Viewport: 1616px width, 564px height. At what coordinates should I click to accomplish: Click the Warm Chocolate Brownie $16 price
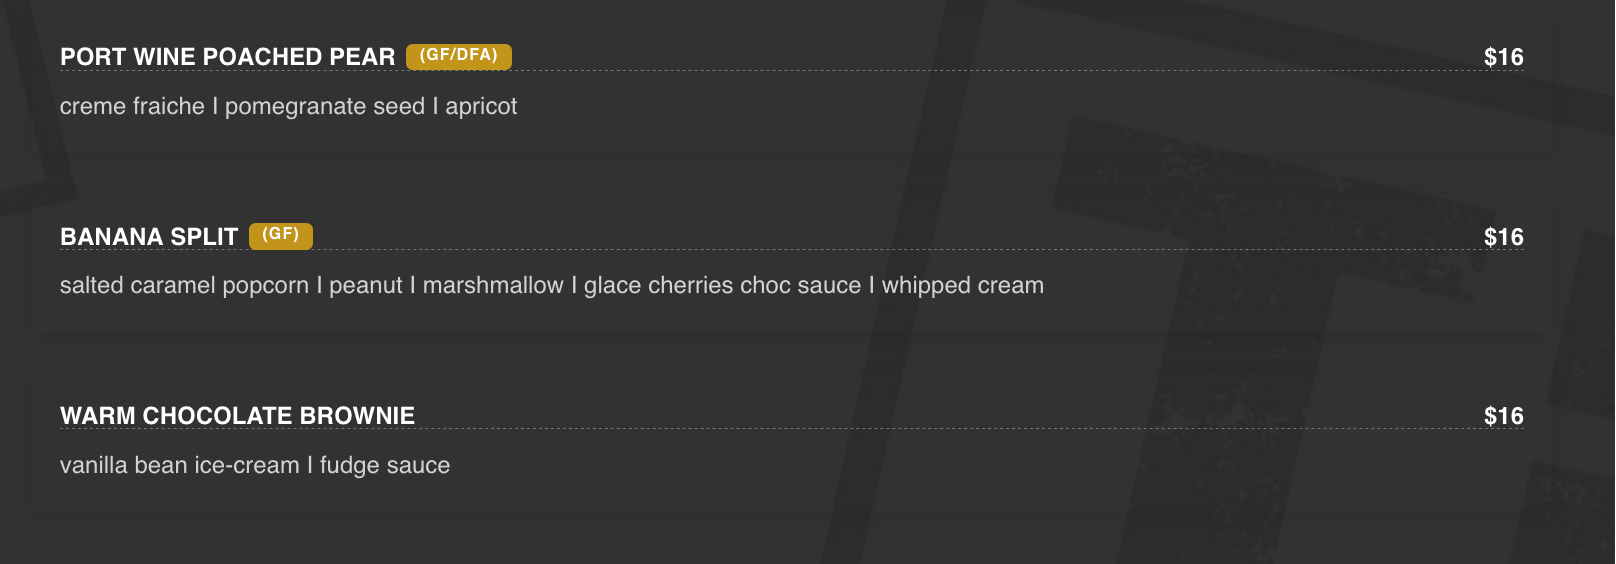click(x=1503, y=416)
